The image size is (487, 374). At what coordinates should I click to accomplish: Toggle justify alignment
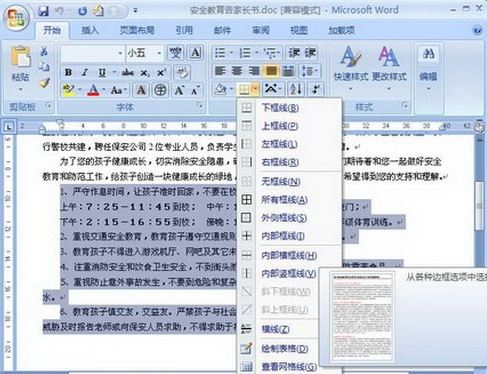tap(271, 71)
